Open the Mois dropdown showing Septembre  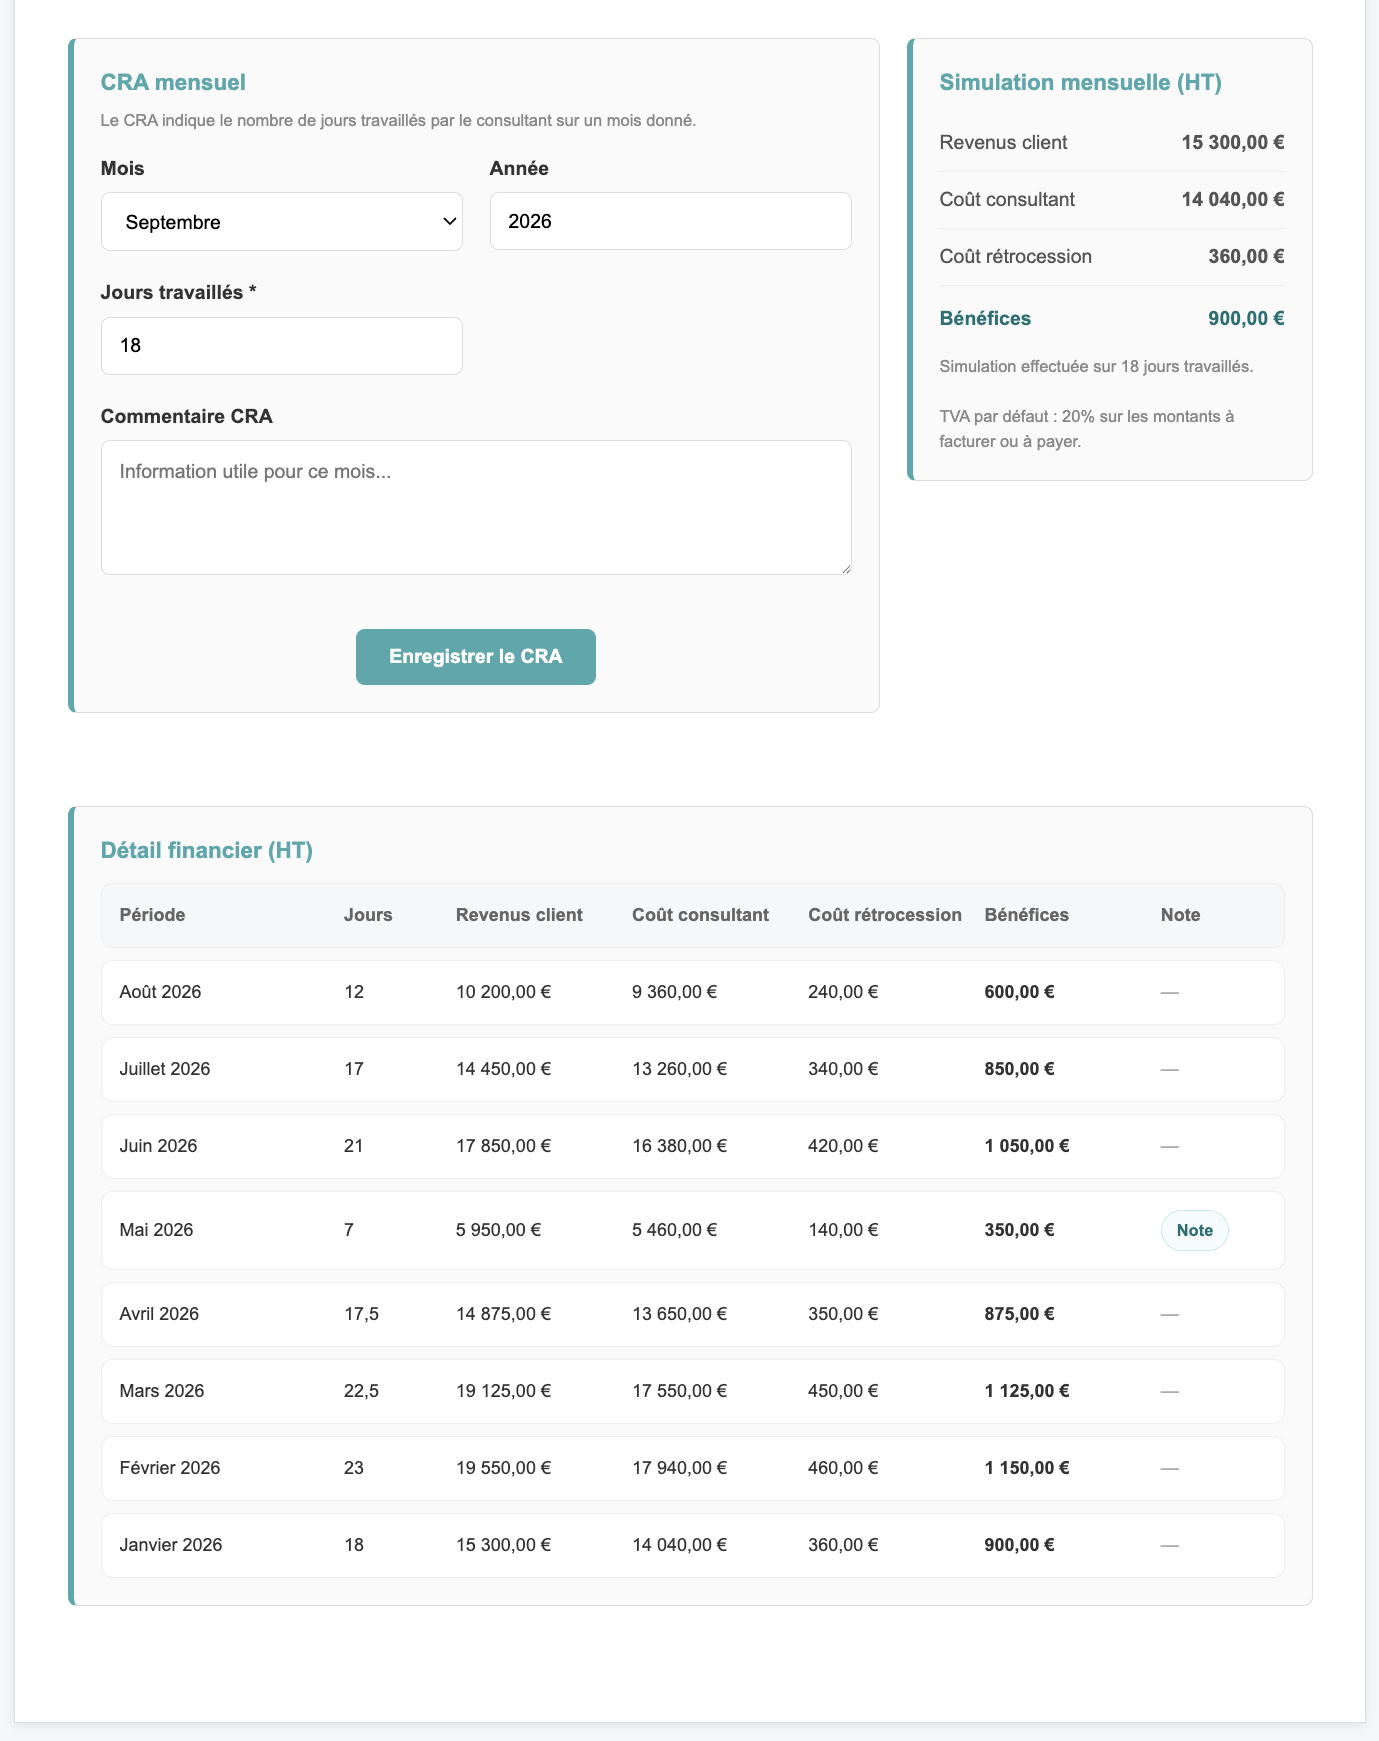281,222
